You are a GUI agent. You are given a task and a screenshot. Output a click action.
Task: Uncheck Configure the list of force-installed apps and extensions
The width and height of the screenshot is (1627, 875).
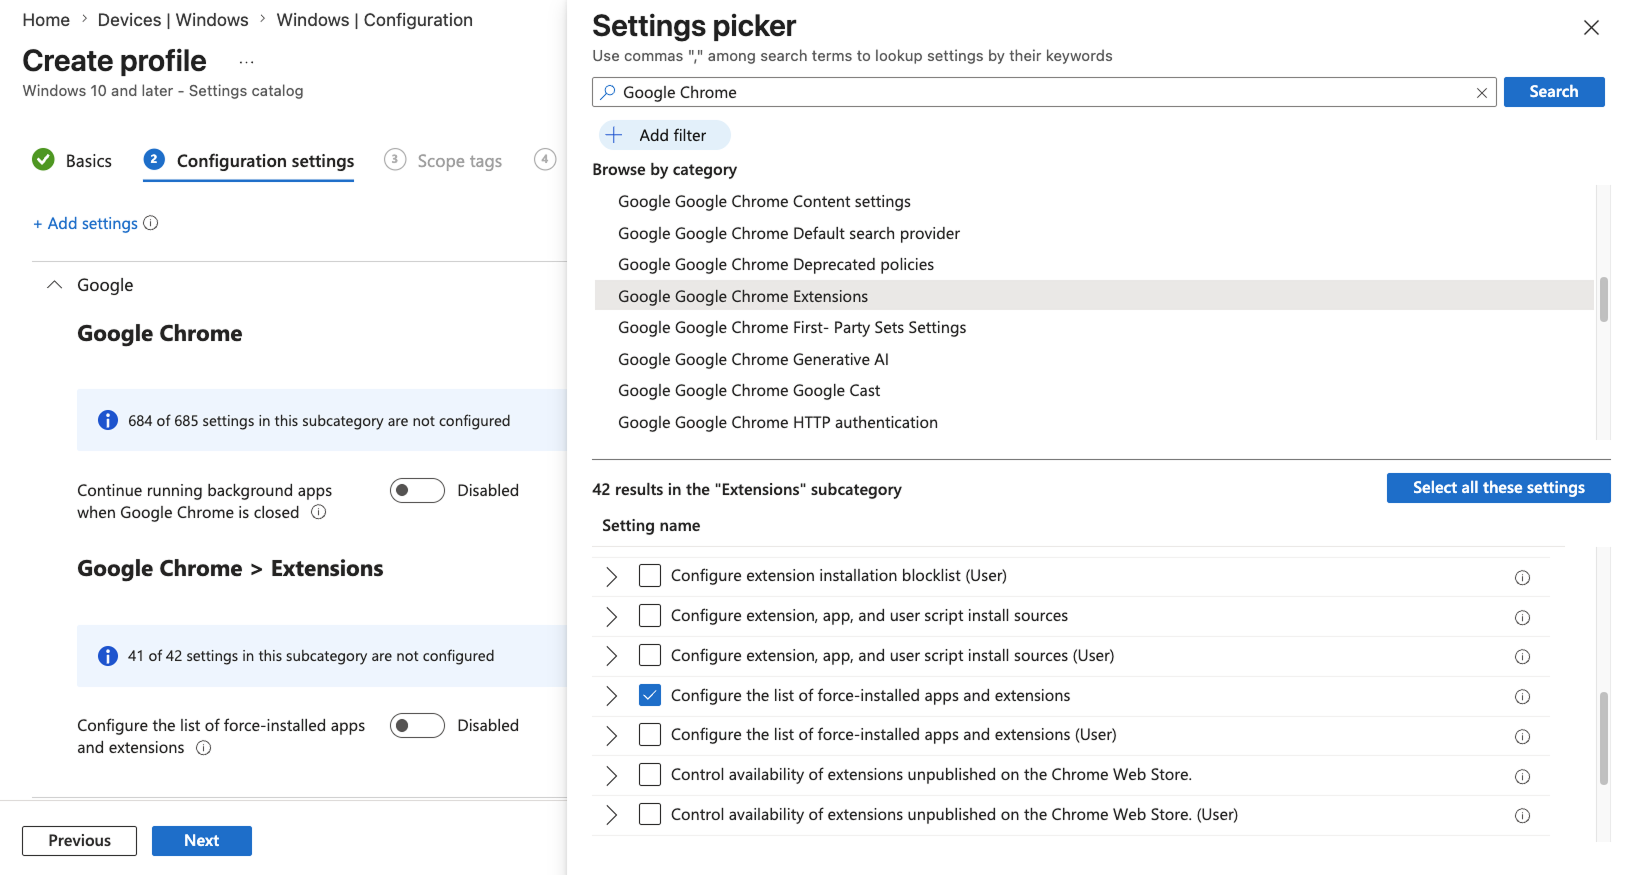coord(650,695)
